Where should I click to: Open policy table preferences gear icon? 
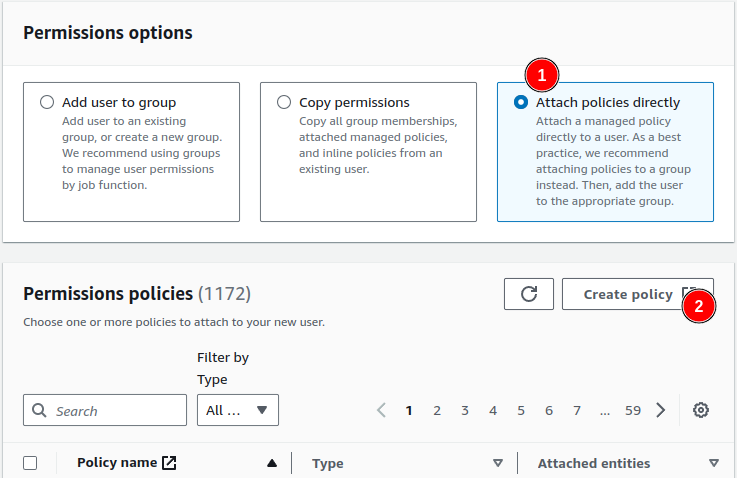(701, 410)
